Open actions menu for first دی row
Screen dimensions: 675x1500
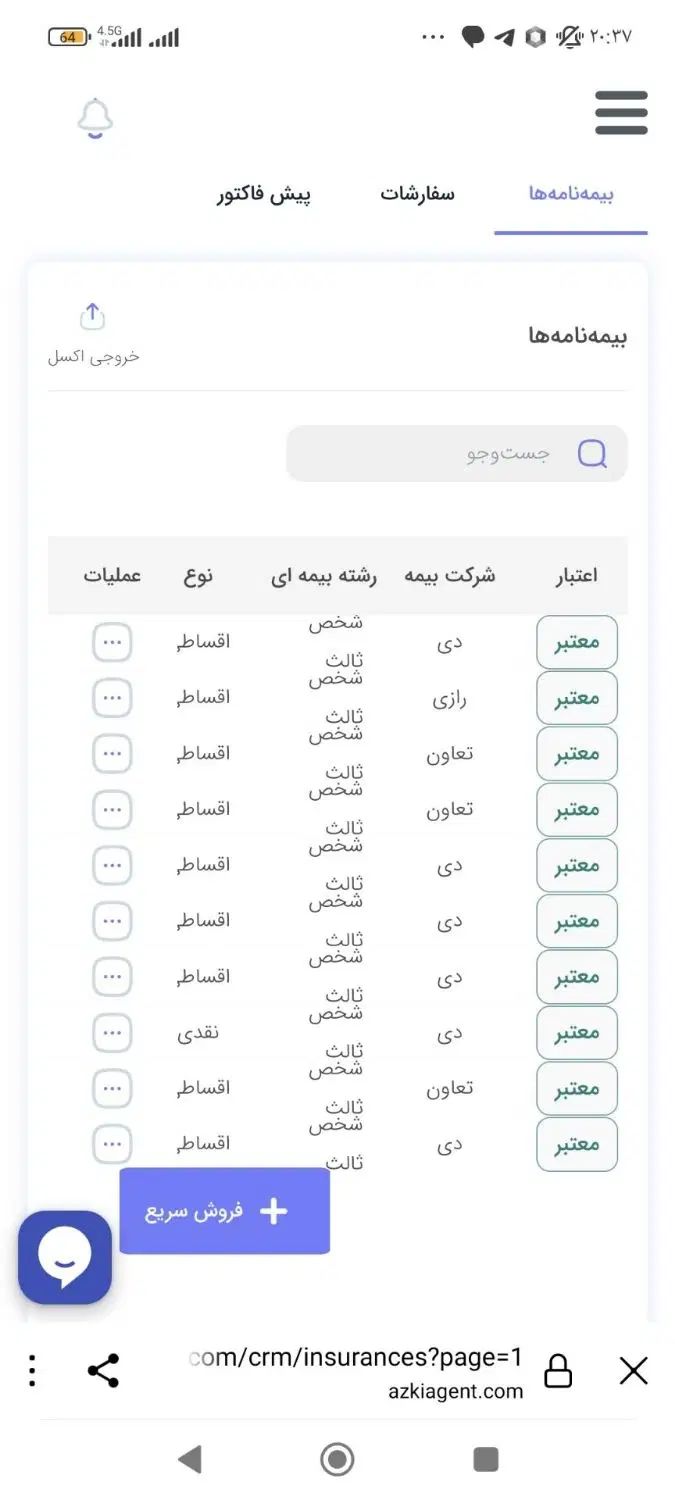[x=112, y=642]
